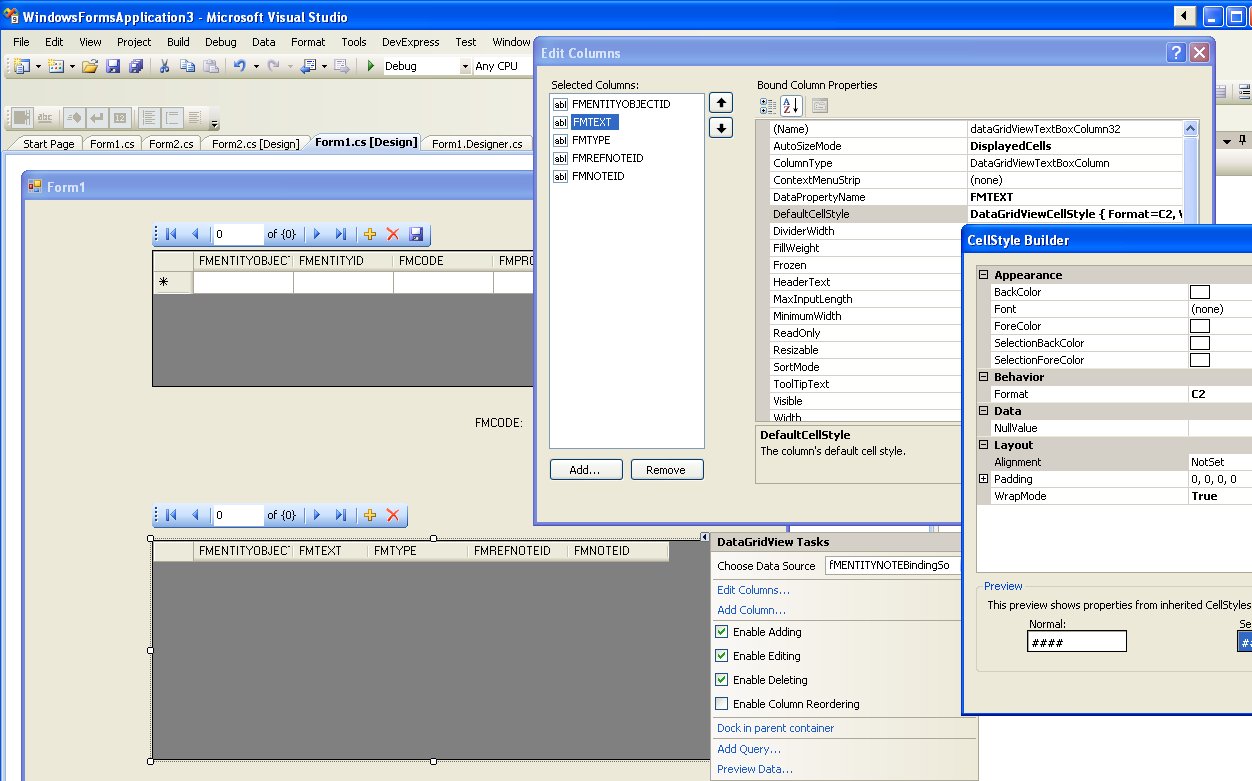
Task: Click Add... in the Edit Columns dialog
Action: (586, 469)
